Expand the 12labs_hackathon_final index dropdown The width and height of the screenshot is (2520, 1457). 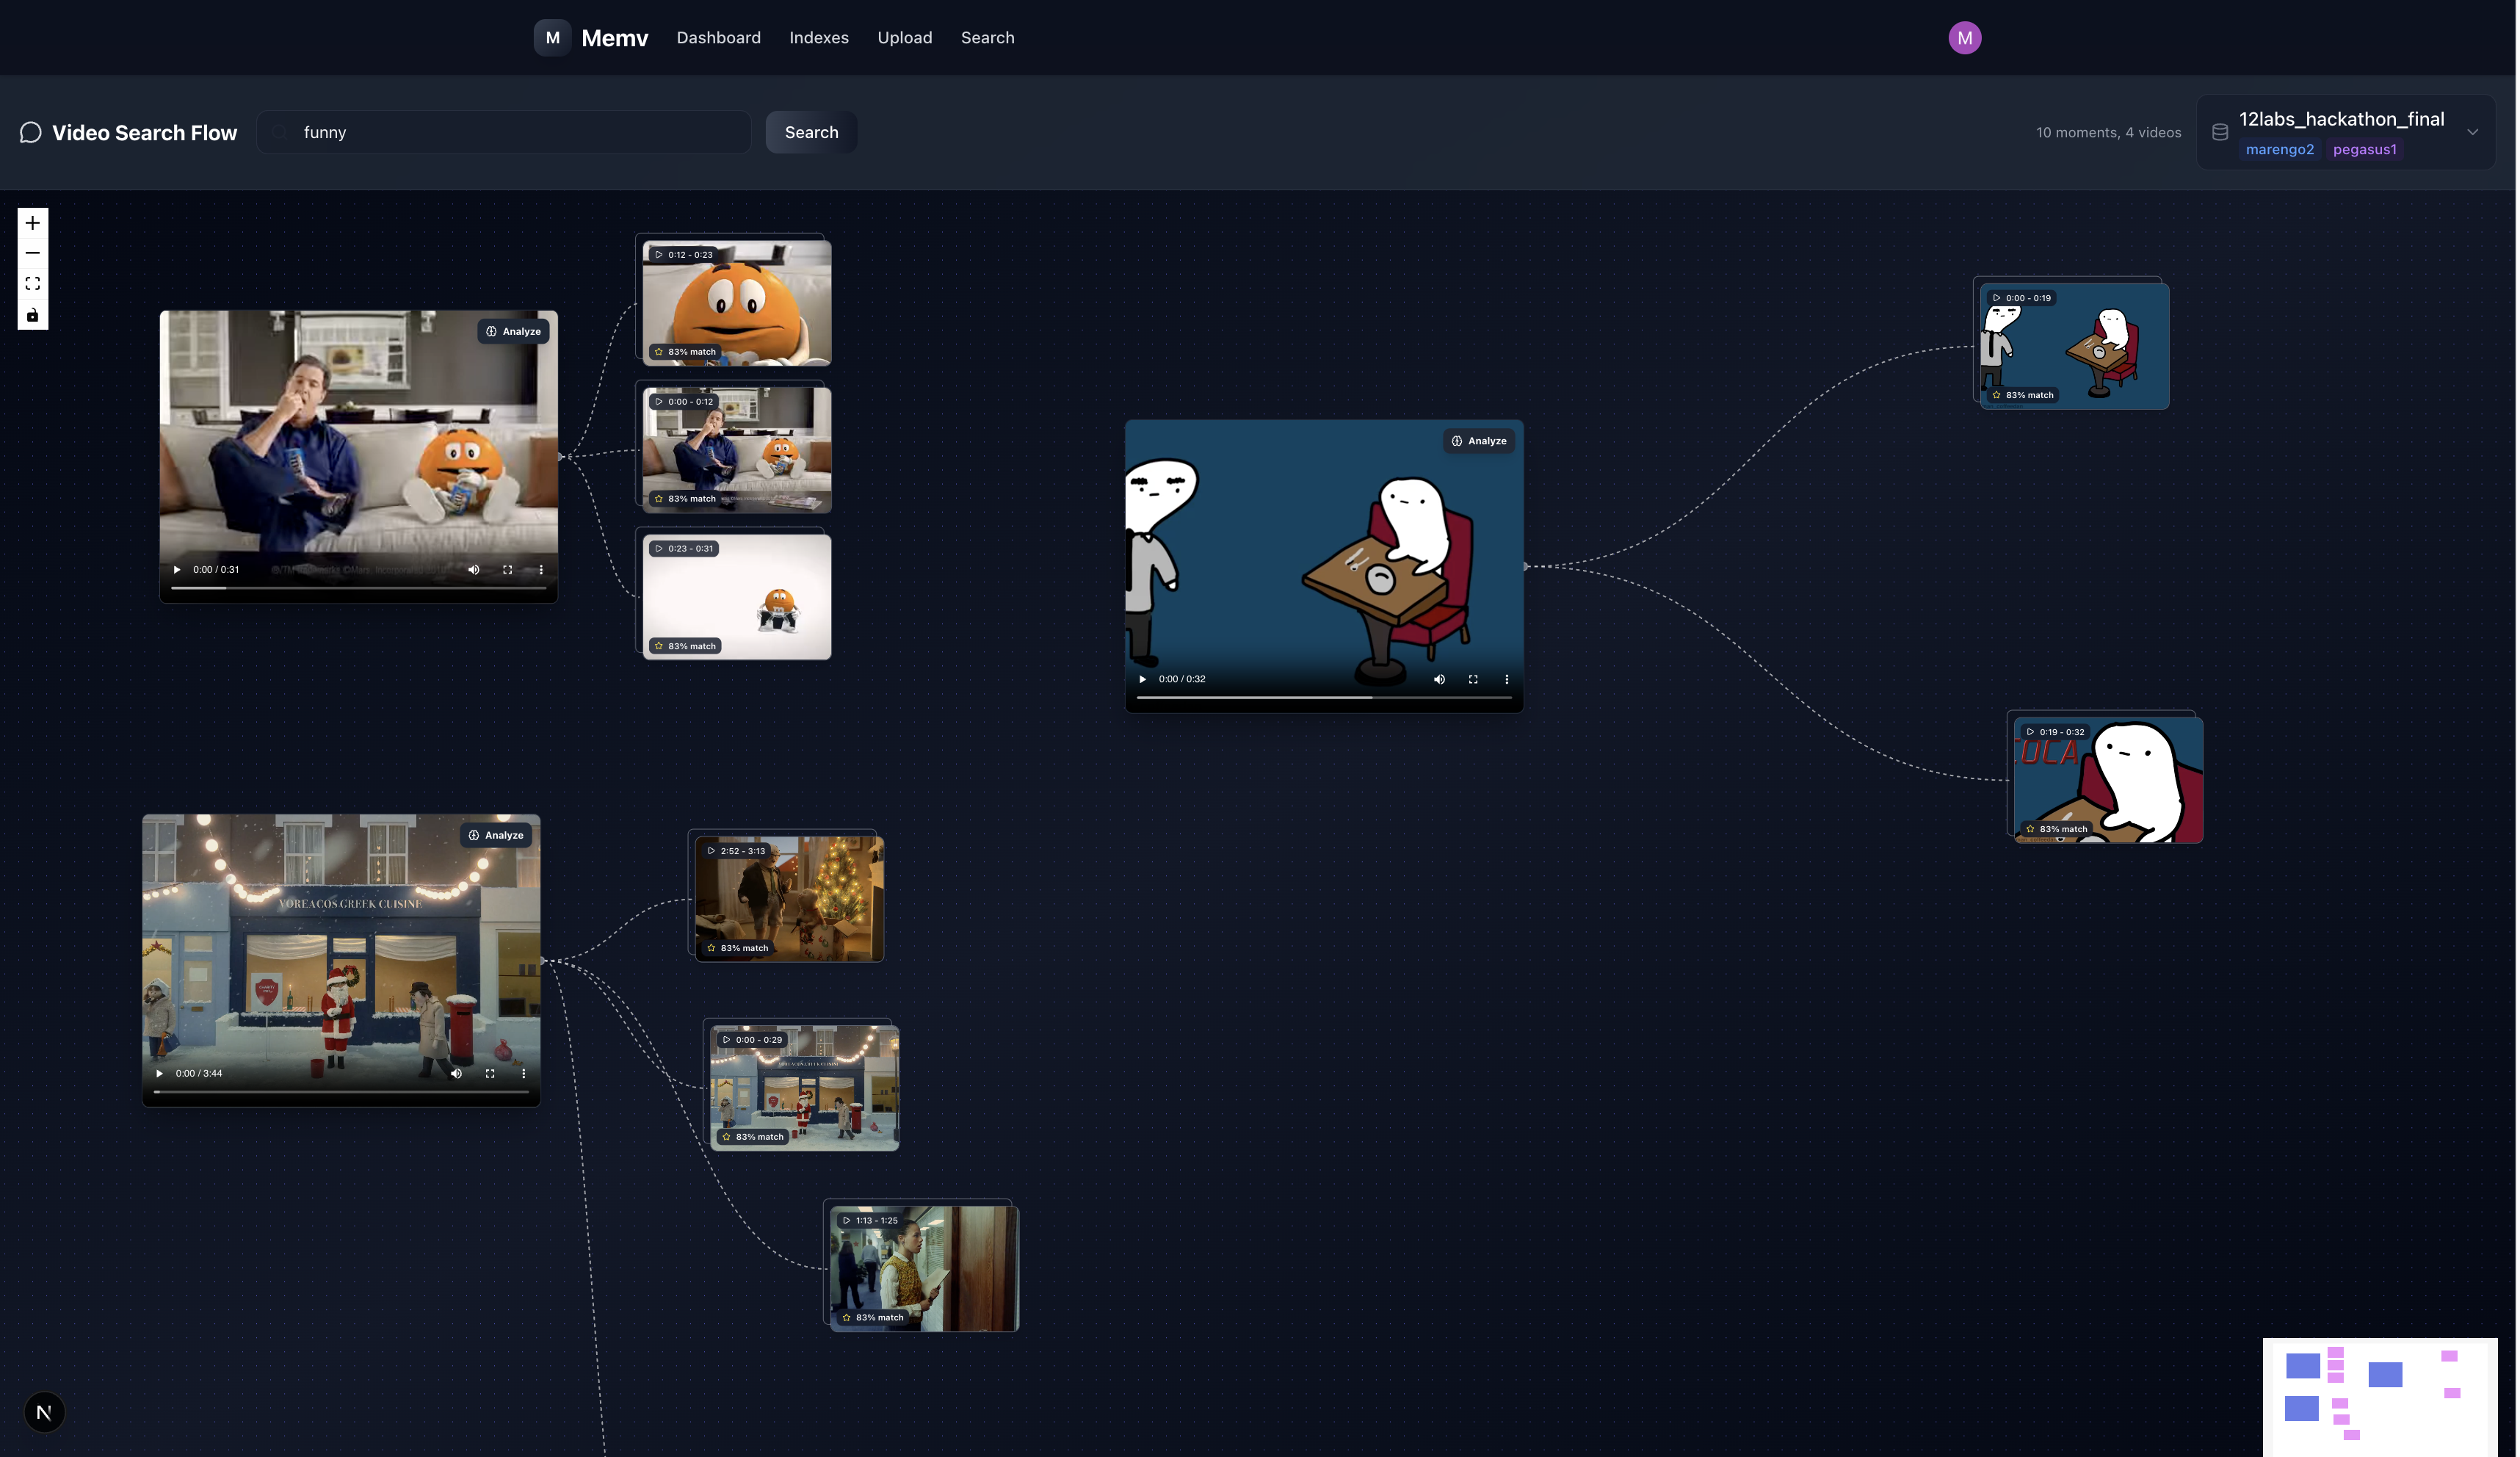coord(2471,132)
